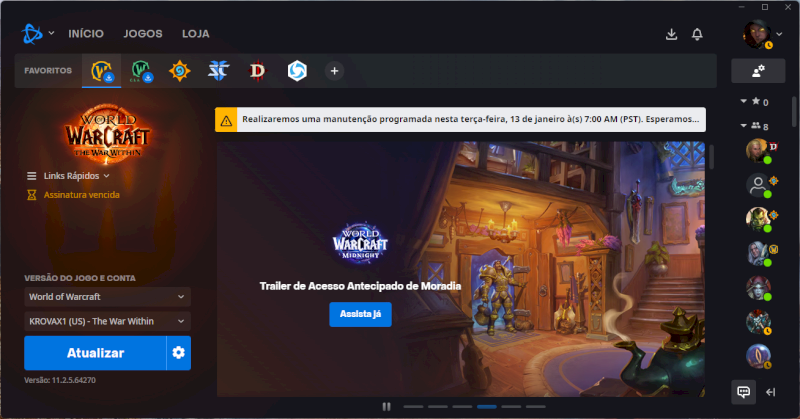The height and width of the screenshot is (419, 800).
Task: Open friend with generic silhouette avatar
Action: point(758,185)
